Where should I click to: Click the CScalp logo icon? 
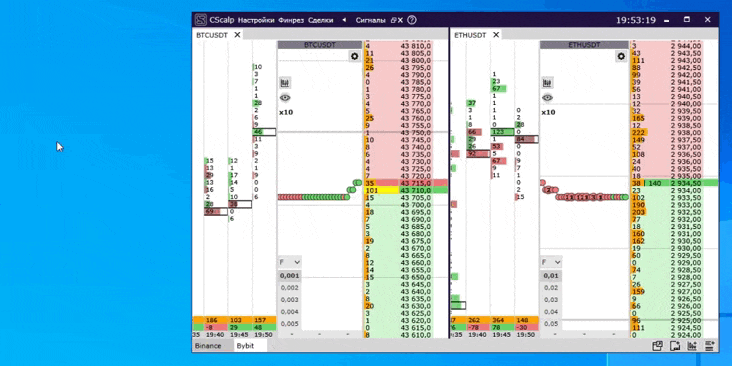click(201, 20)
